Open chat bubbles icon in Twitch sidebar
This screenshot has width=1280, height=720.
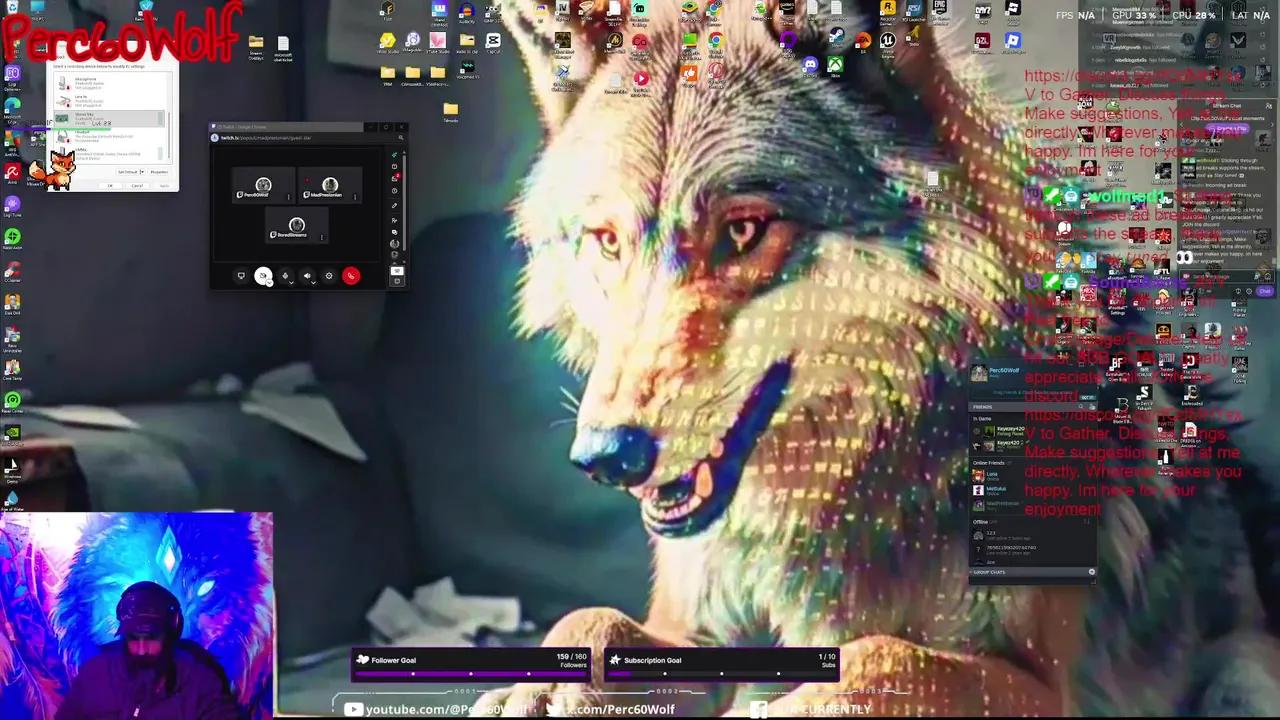click(394, 232)
